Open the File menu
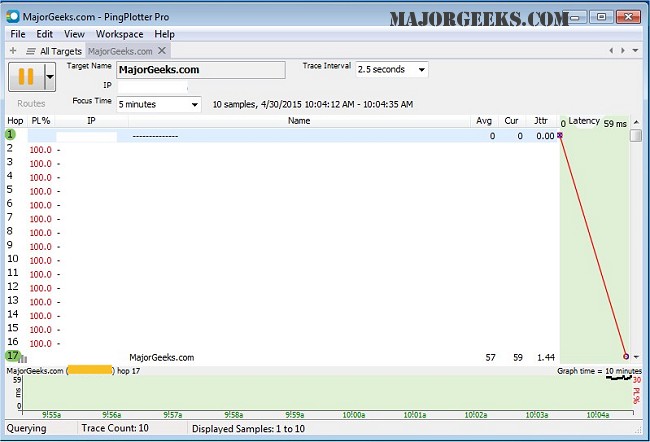Viewport: 650px width, 442px height. 18,34
